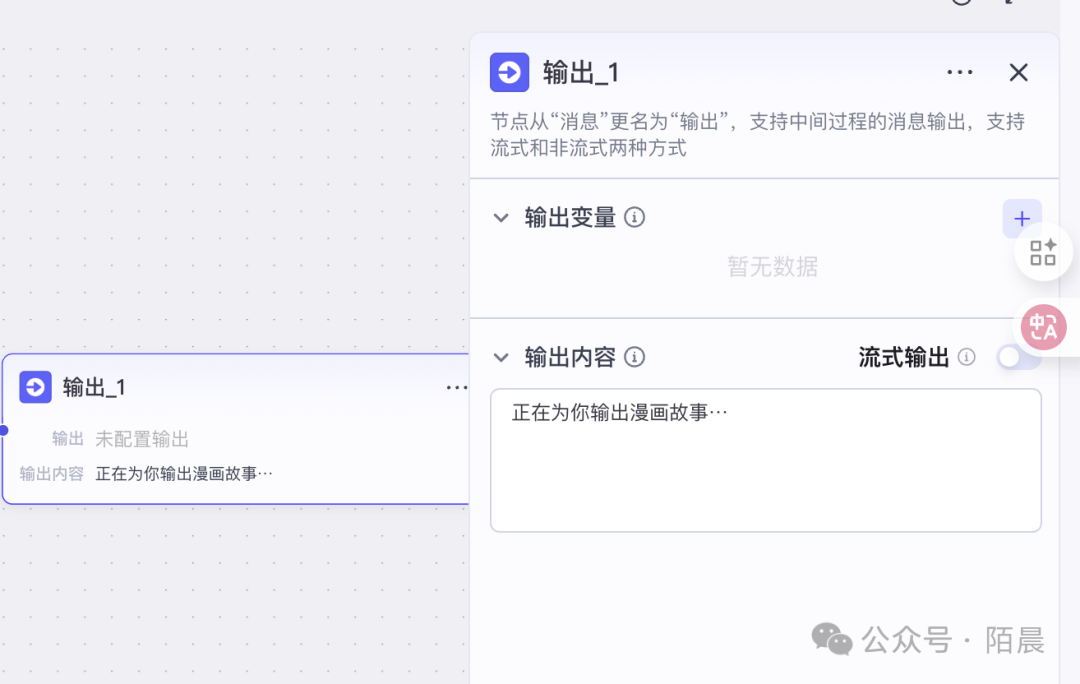This screenshot has width=1080, height=684.
Task: Add a new output variable
Action: 1021,218
